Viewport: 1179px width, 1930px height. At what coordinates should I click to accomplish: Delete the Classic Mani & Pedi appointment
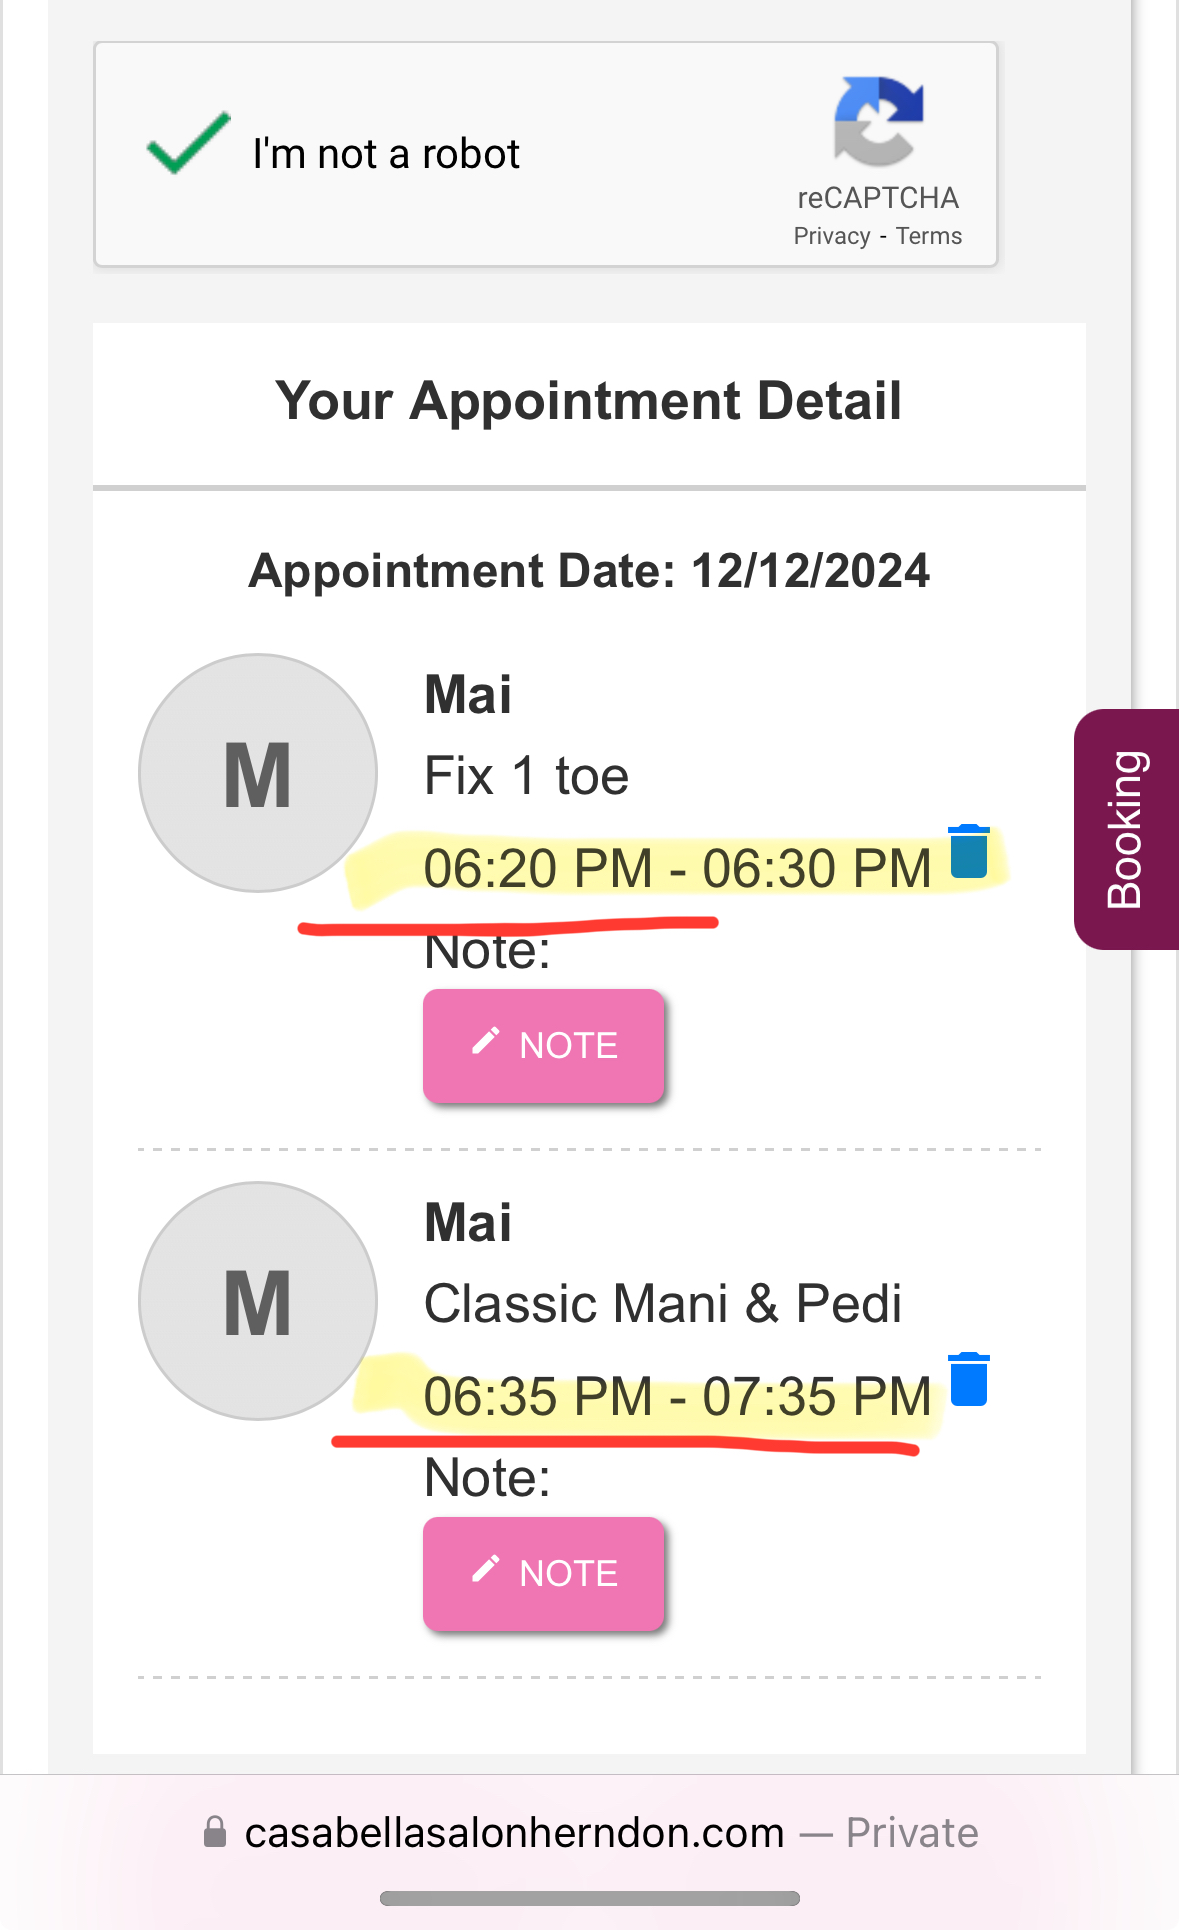click(x=969, y=1380)
